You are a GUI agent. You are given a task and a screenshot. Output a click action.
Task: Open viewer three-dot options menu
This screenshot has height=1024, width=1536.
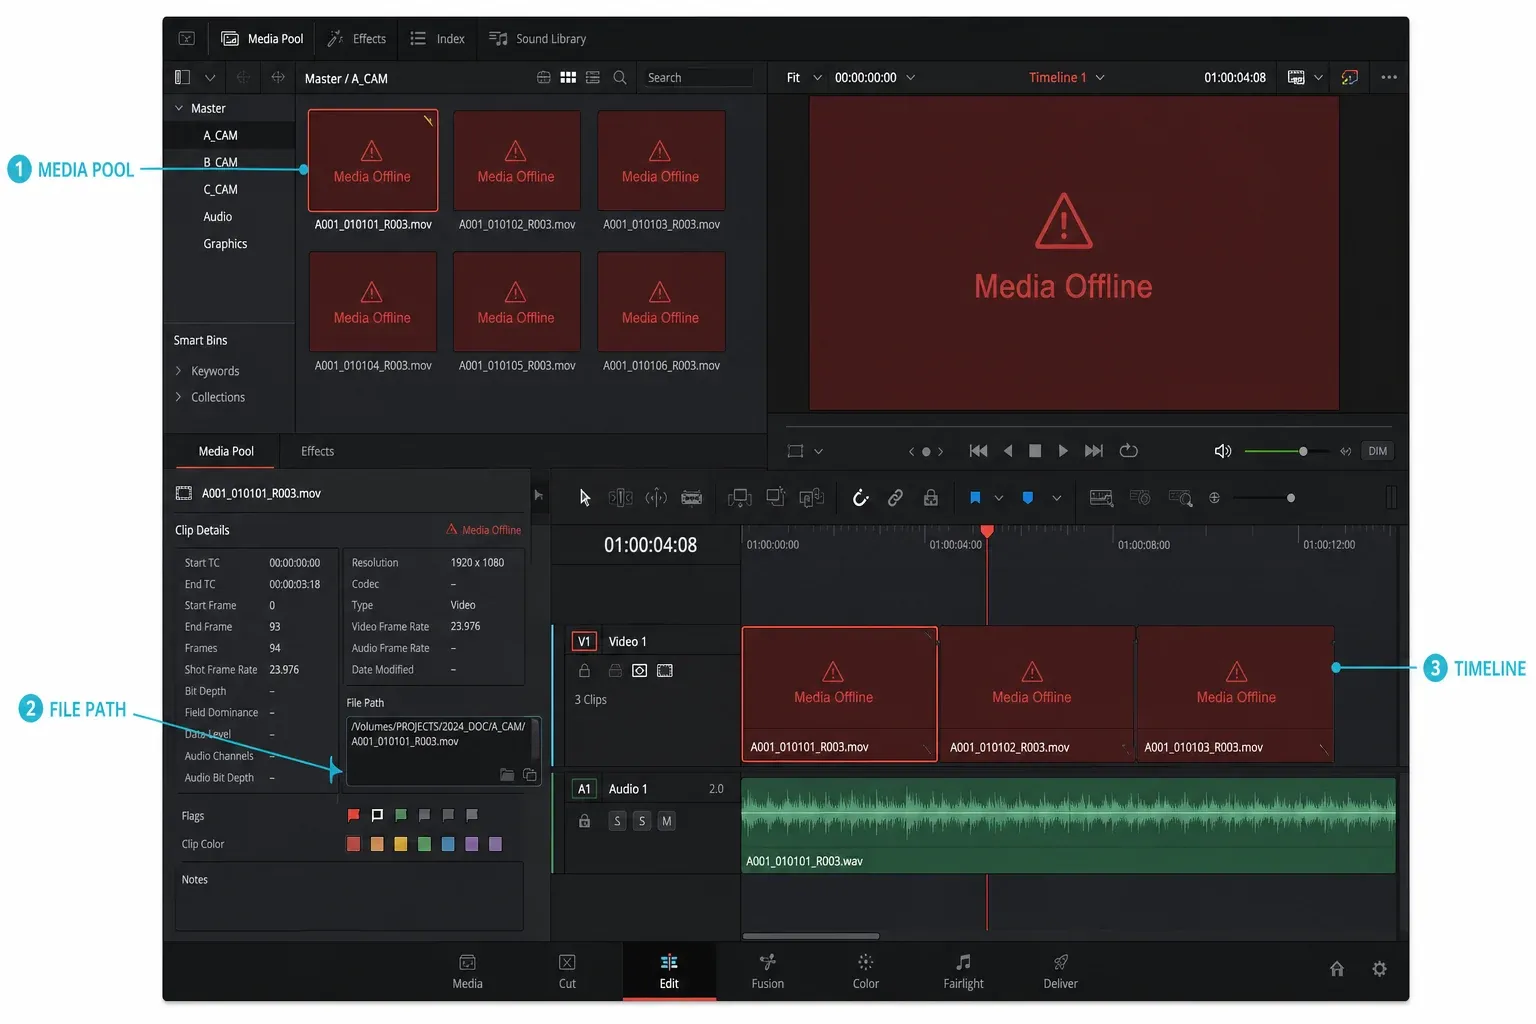[x=1389, y=77]
